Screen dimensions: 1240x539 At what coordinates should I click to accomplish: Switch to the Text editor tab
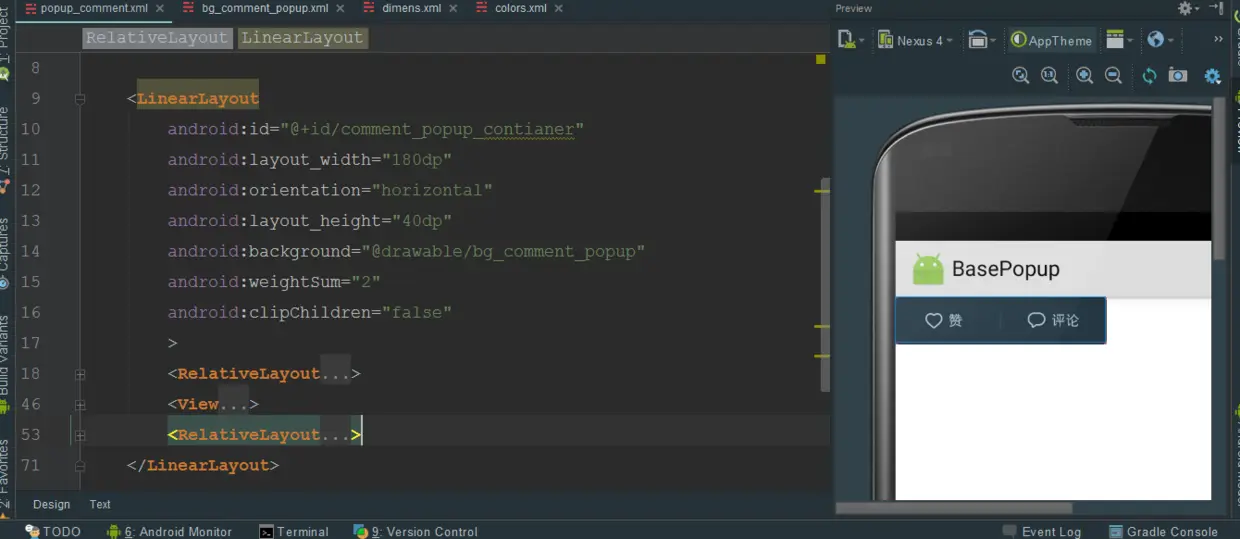click(100, 505)
